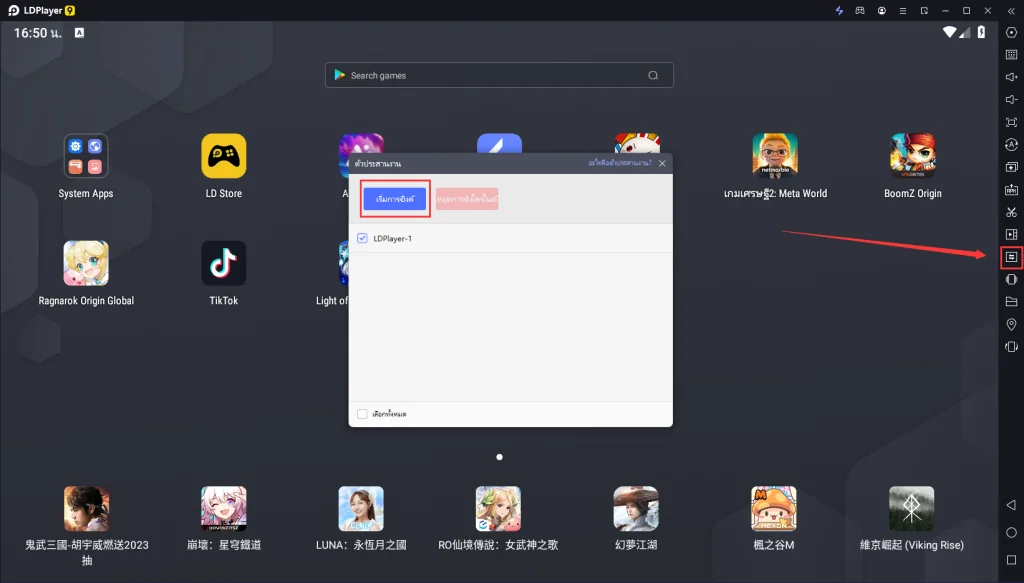
Task: Open the Viking Rise game icon
Action: pyautogui.click(x=912, y=509)
